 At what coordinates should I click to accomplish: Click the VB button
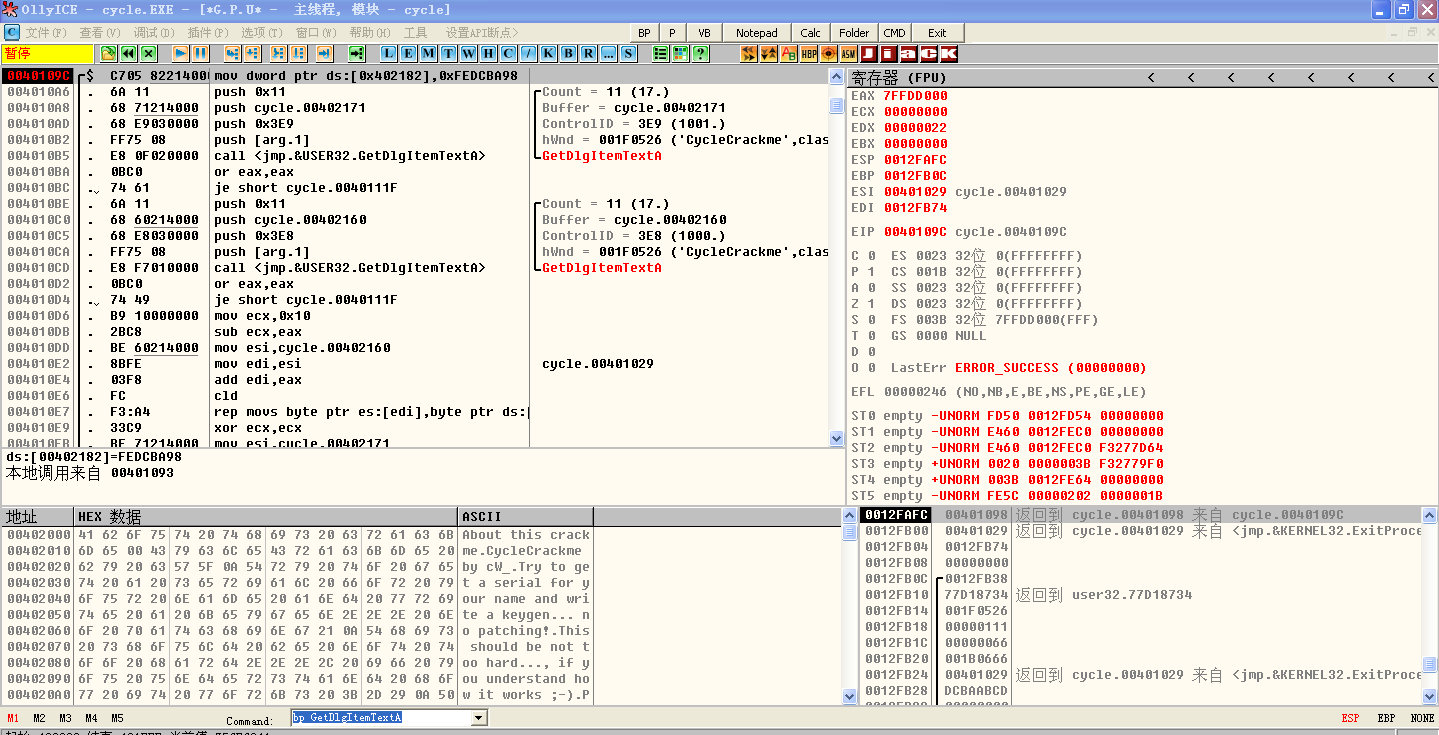click(x=704, y=33)
